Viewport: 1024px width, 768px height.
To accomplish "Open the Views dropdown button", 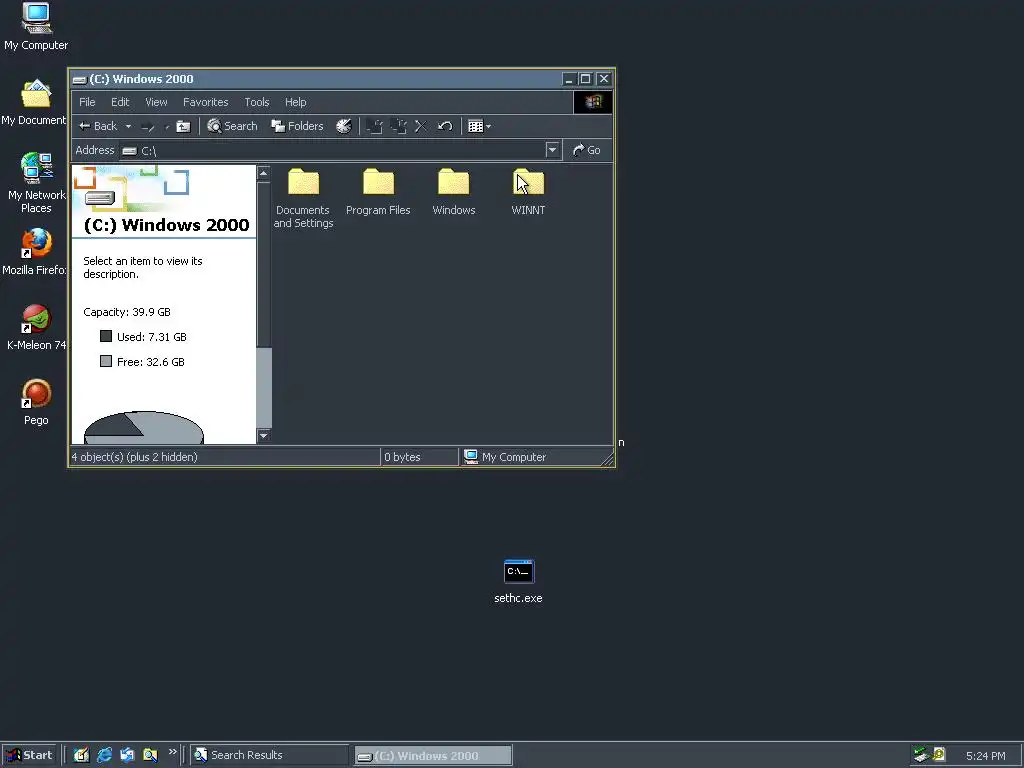I will [479, 126].
